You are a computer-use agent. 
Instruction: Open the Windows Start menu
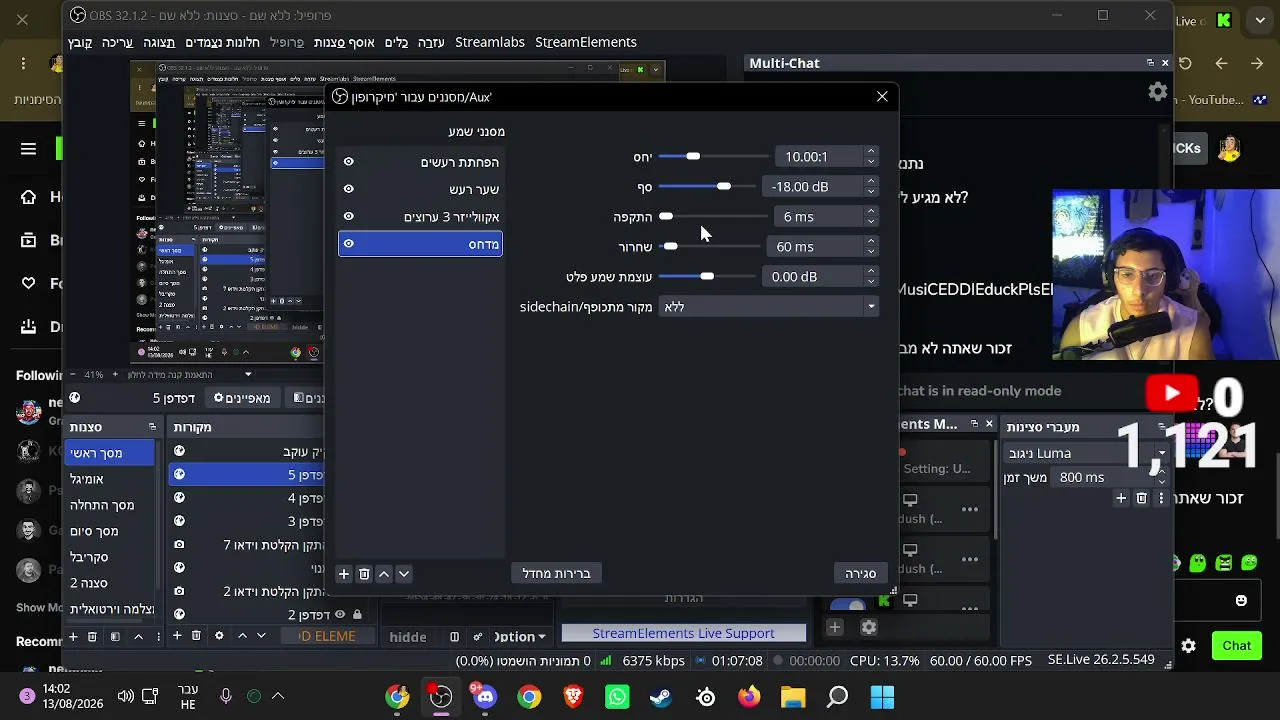click(x=882, y=697)
